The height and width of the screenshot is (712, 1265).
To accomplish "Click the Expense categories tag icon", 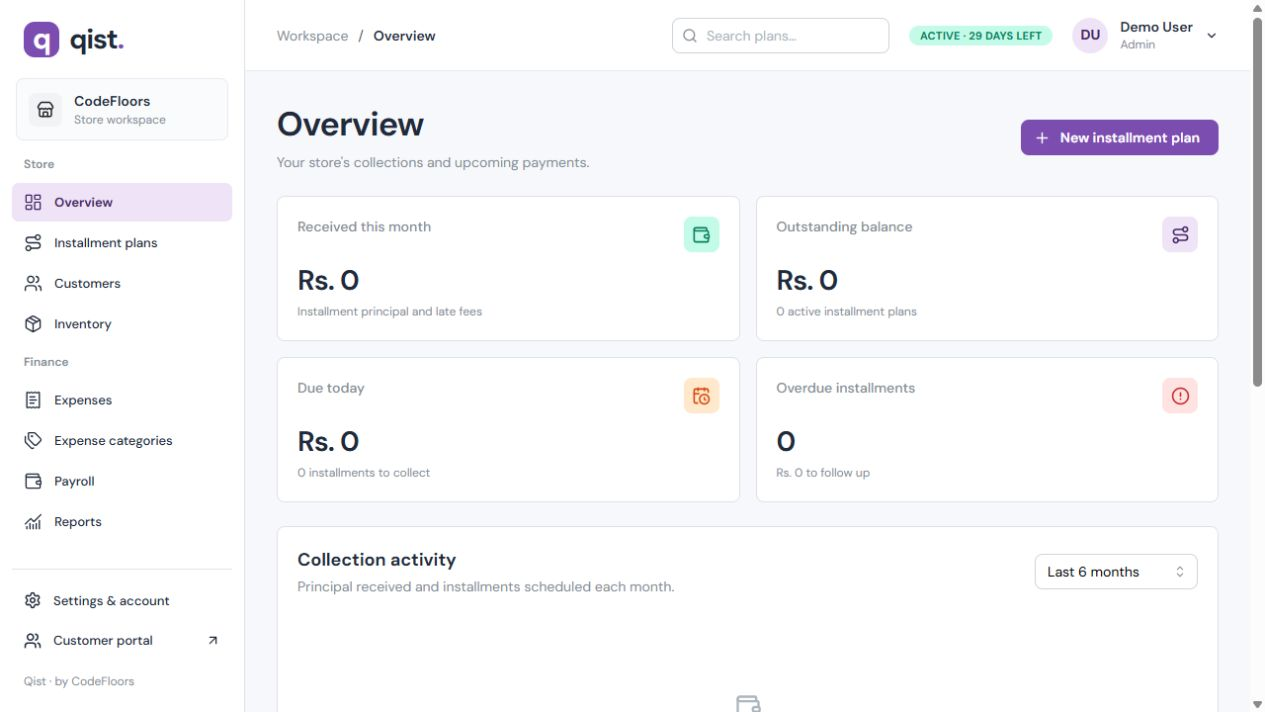I will (33, 440).
